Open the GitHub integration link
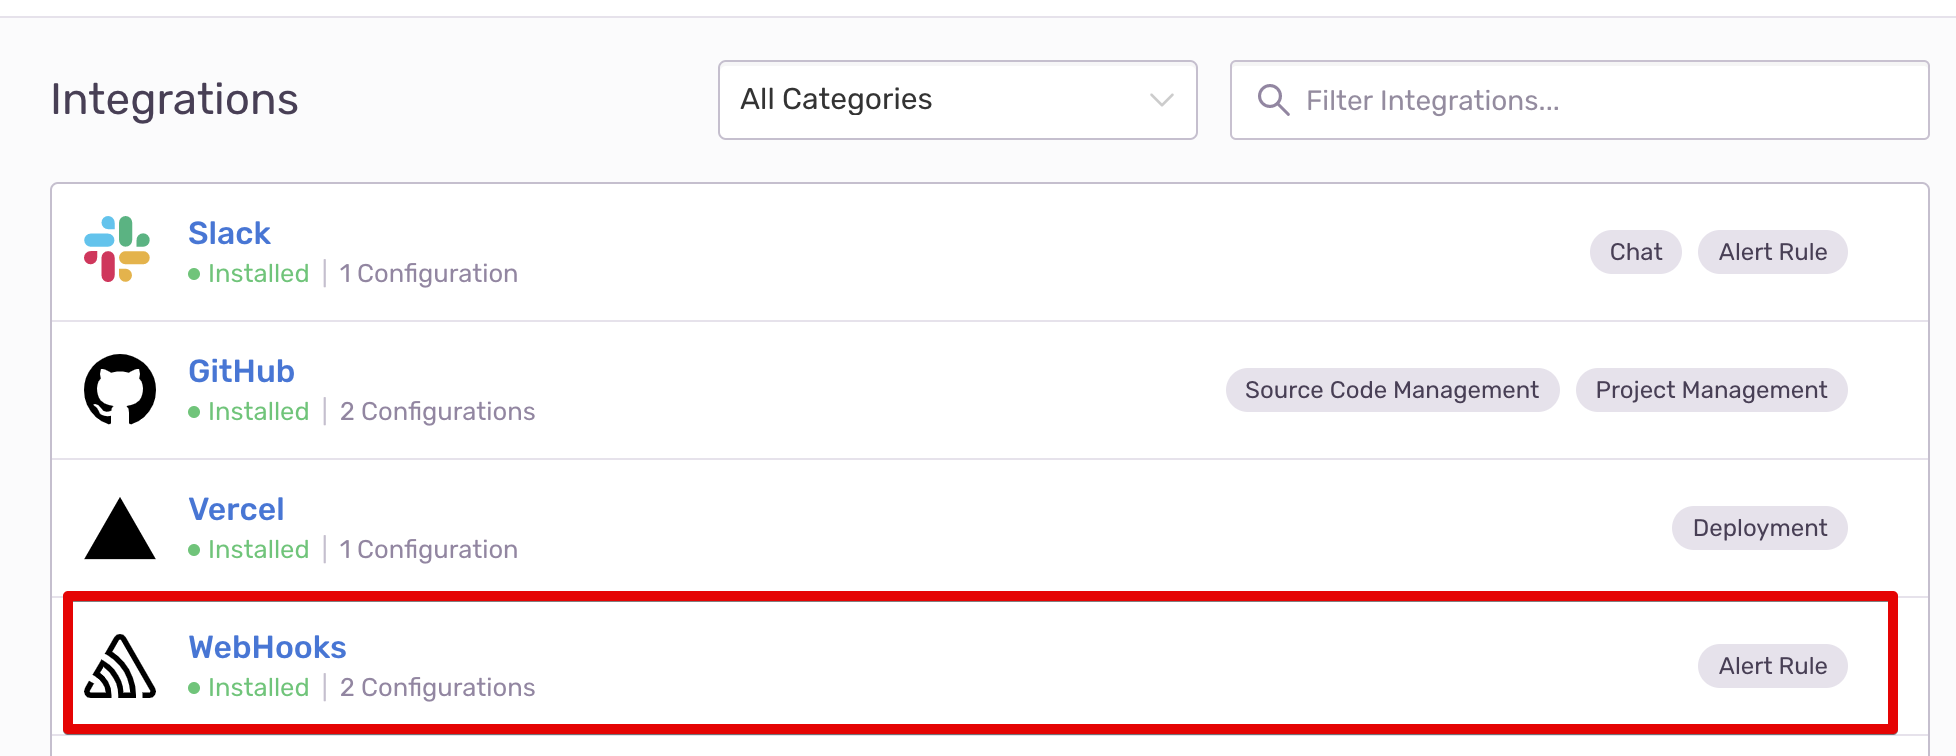The image size is (1956, 756). click(241, 371)
